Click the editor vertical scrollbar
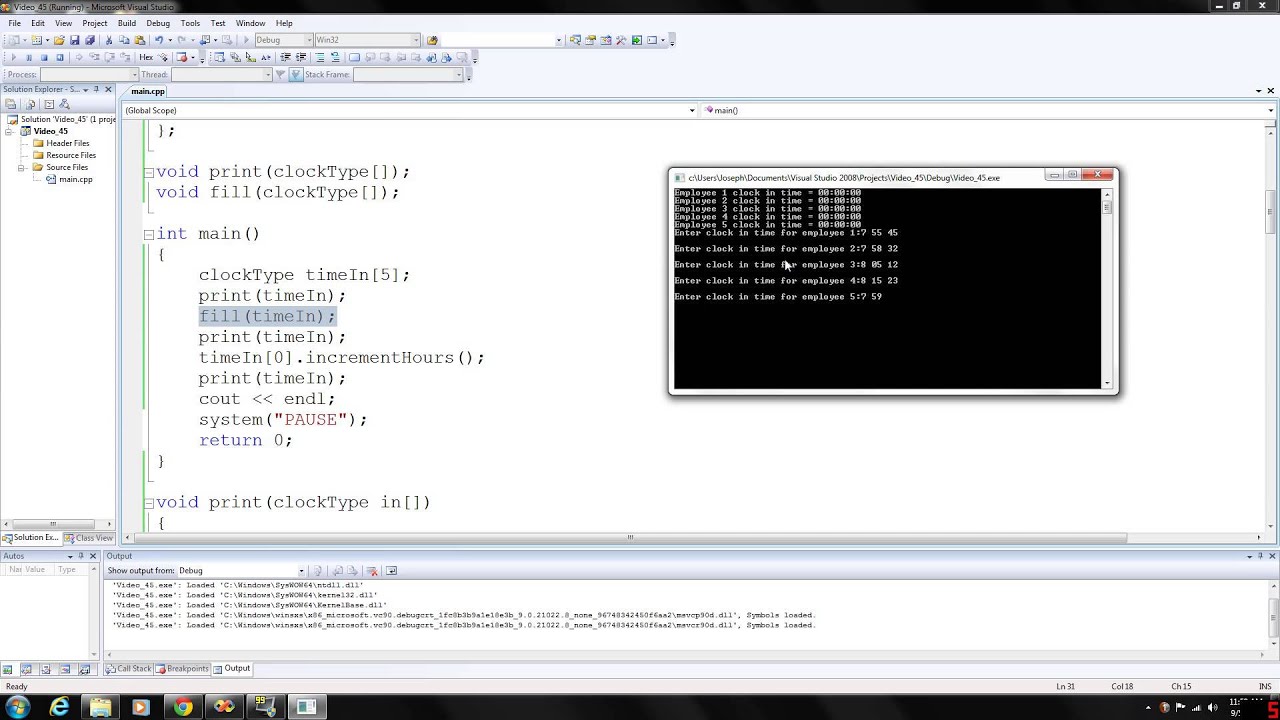 tap(1270, 325)
